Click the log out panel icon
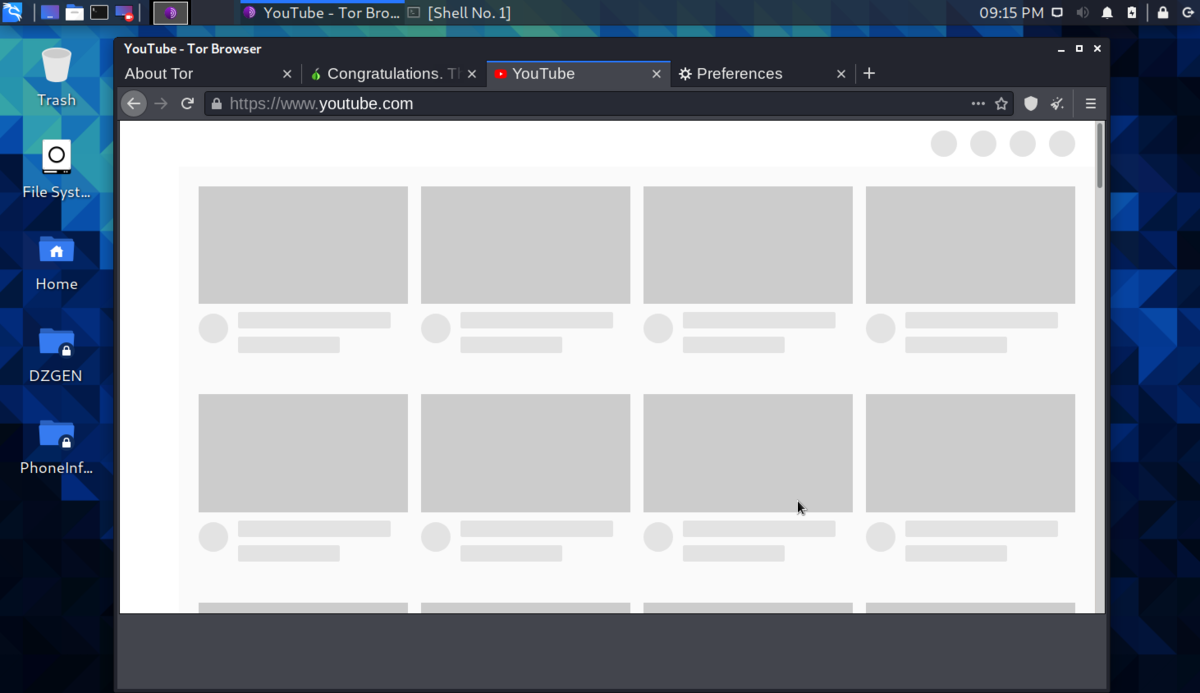The width and height of the screenshot is (1200, 693). point(1187,13)
